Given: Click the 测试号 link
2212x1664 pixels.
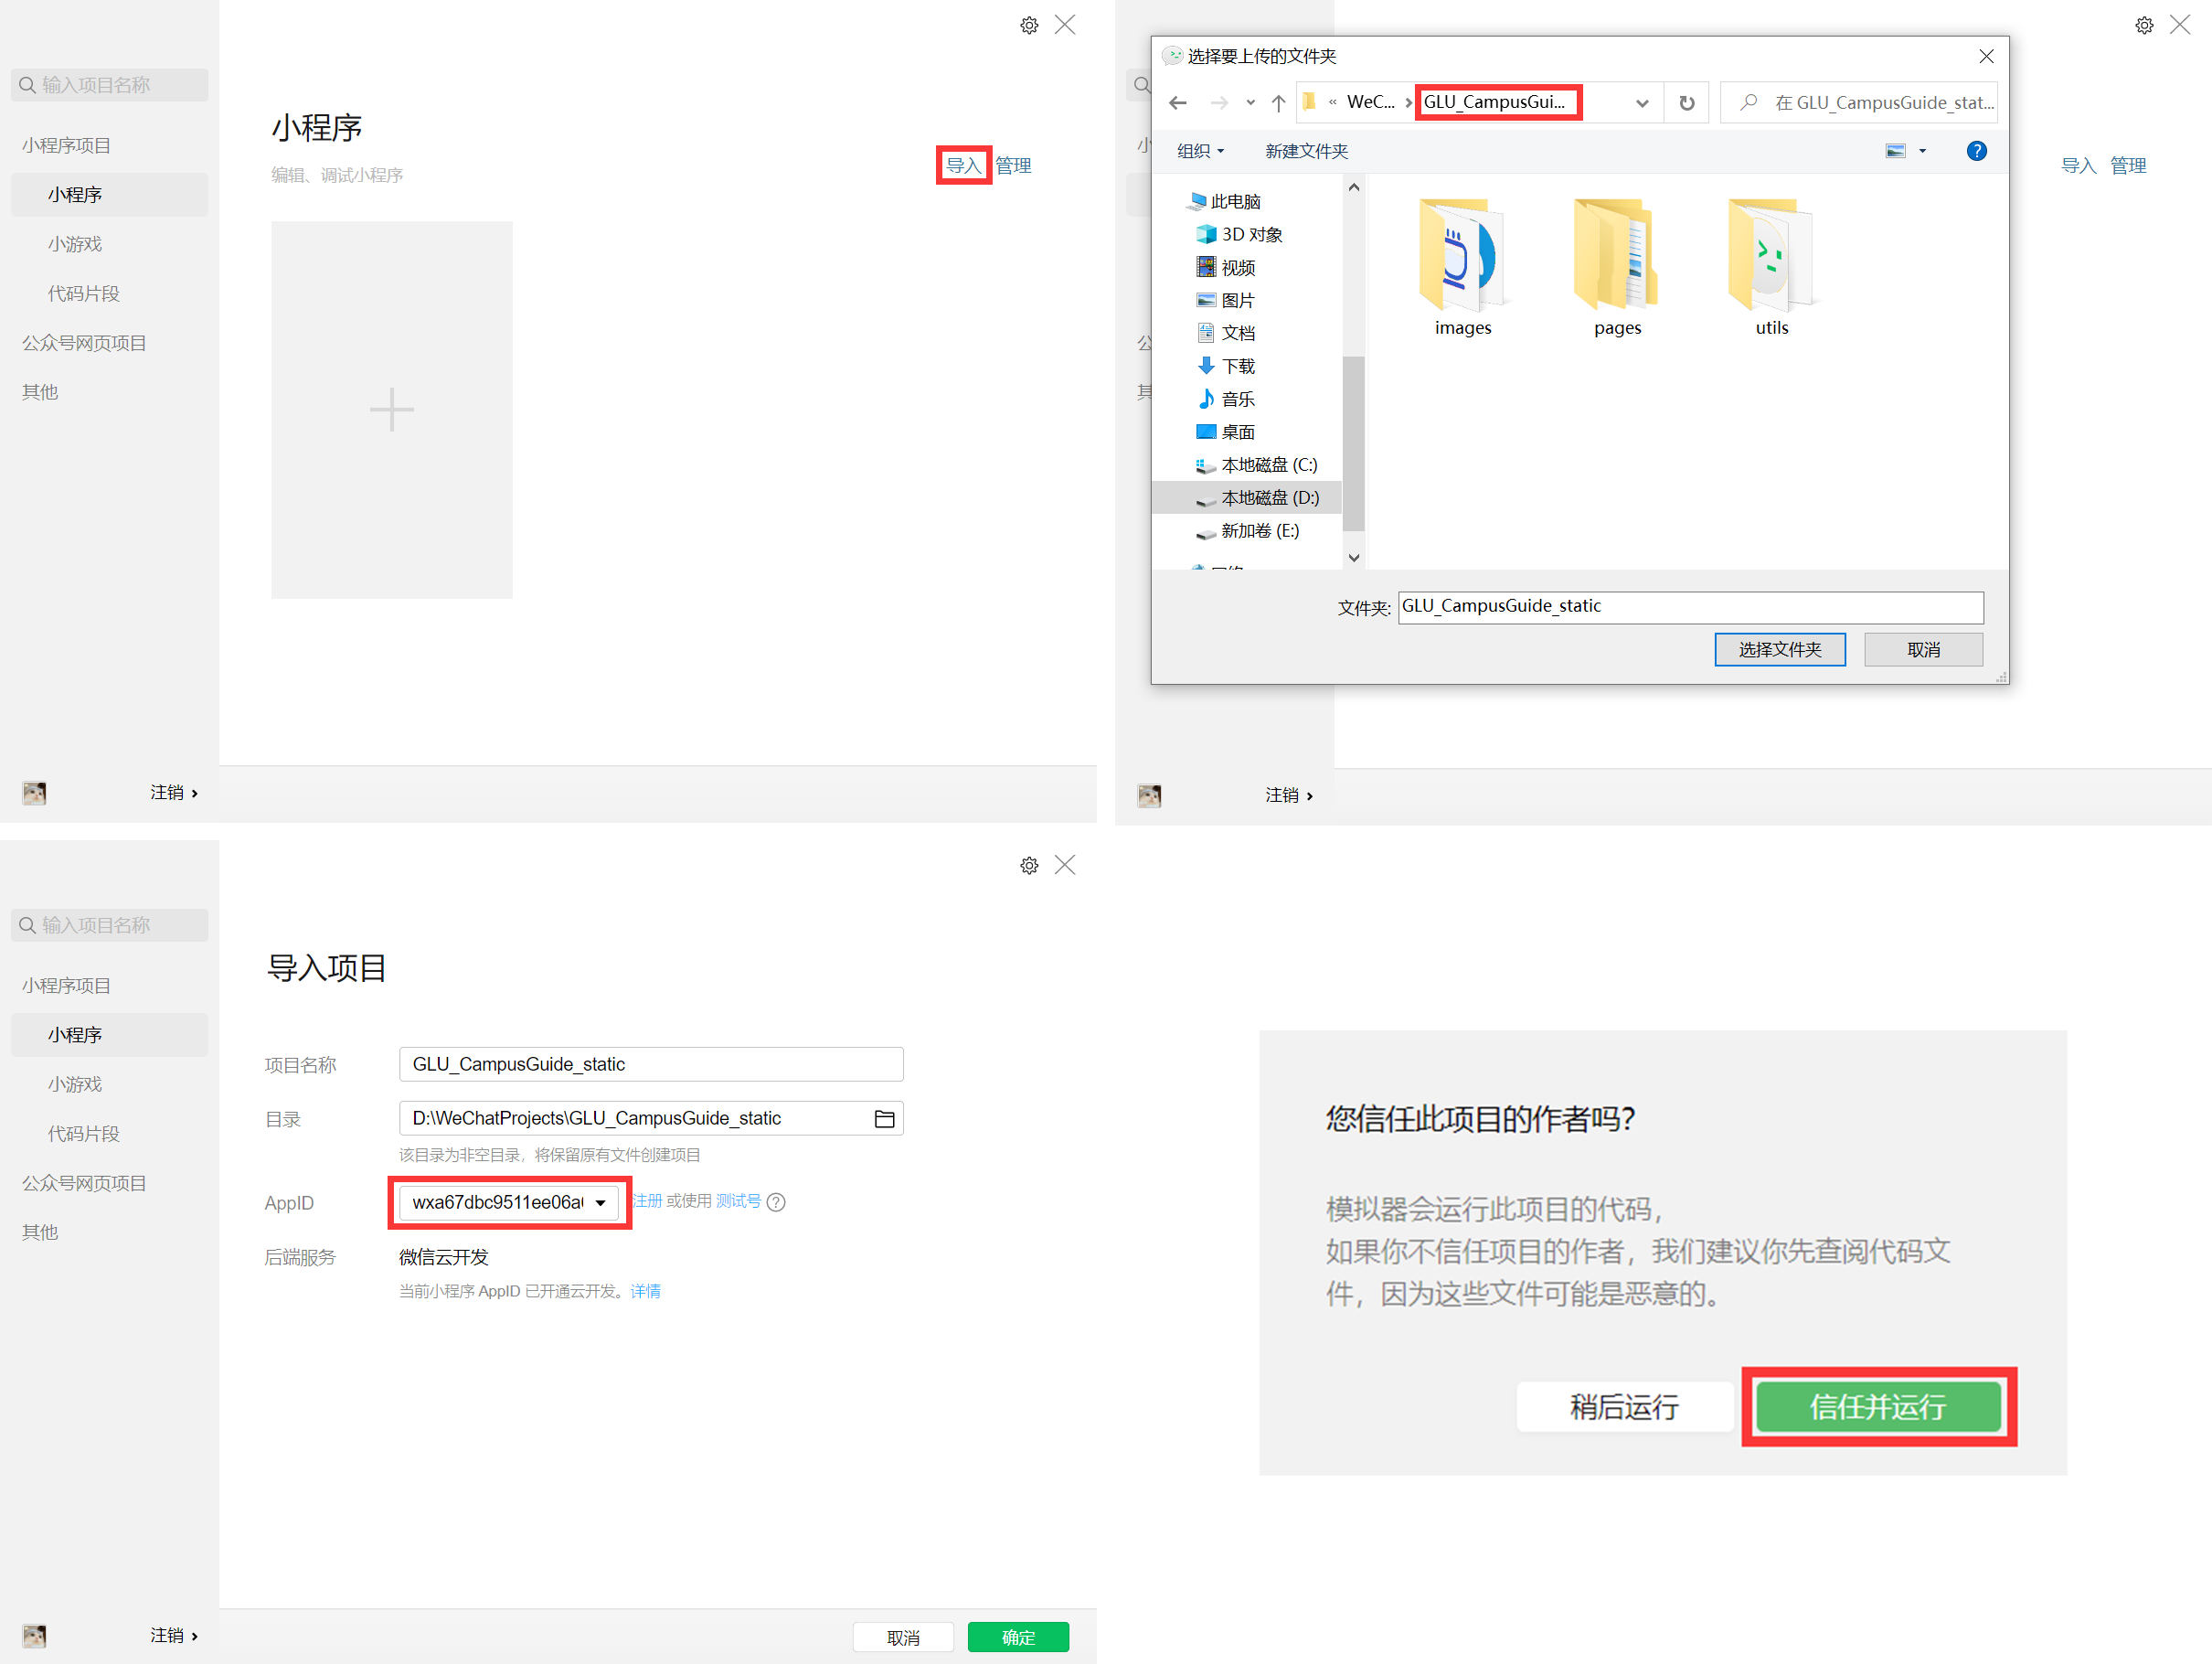Looking at the screenshot, I should point(738,1201).
